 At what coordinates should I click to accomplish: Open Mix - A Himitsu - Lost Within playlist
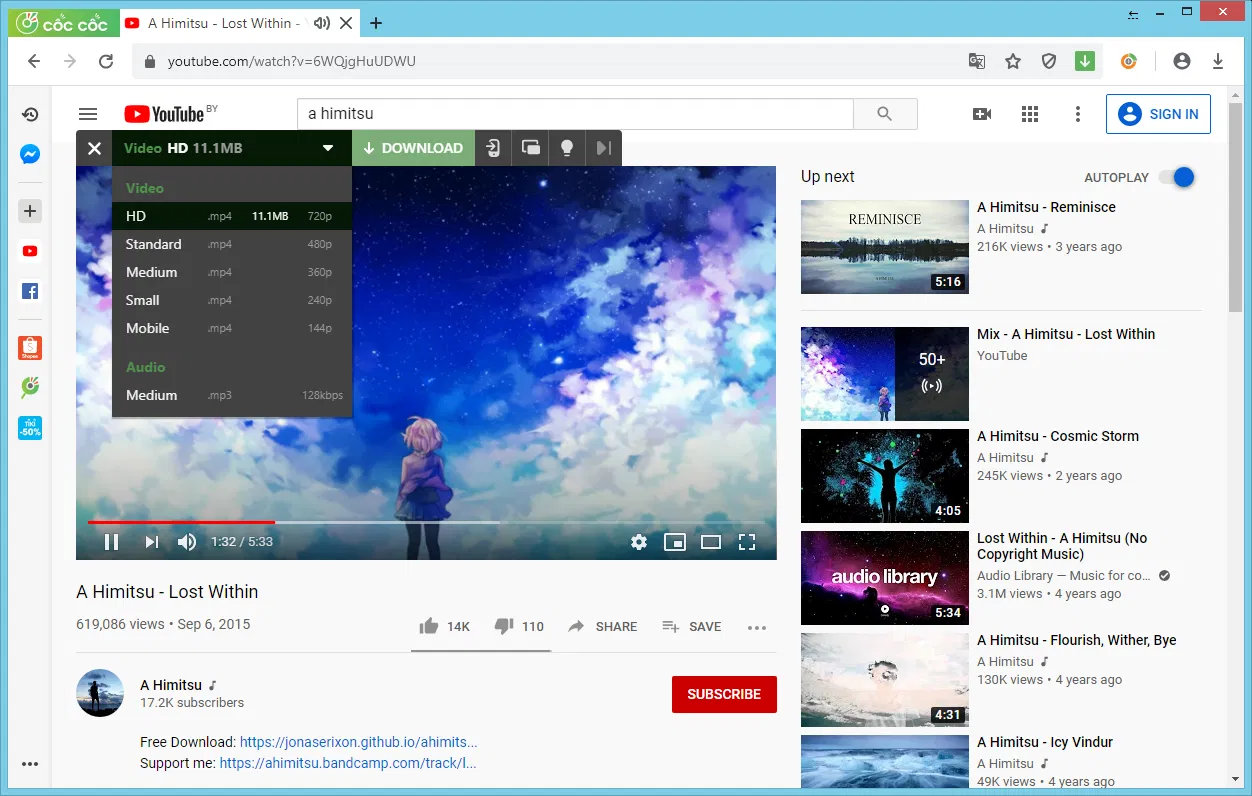885,374
